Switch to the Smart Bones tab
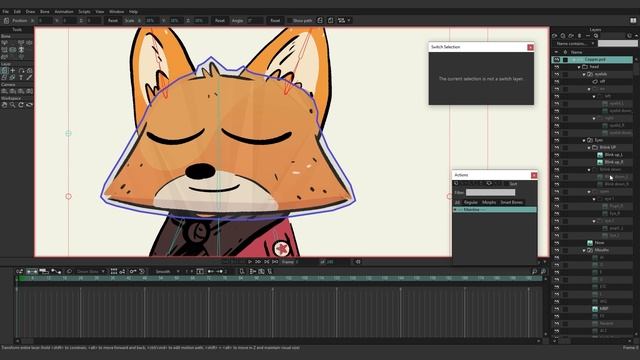Image resolution: width=640 pixels, height=360 pixels. point(511,202)
